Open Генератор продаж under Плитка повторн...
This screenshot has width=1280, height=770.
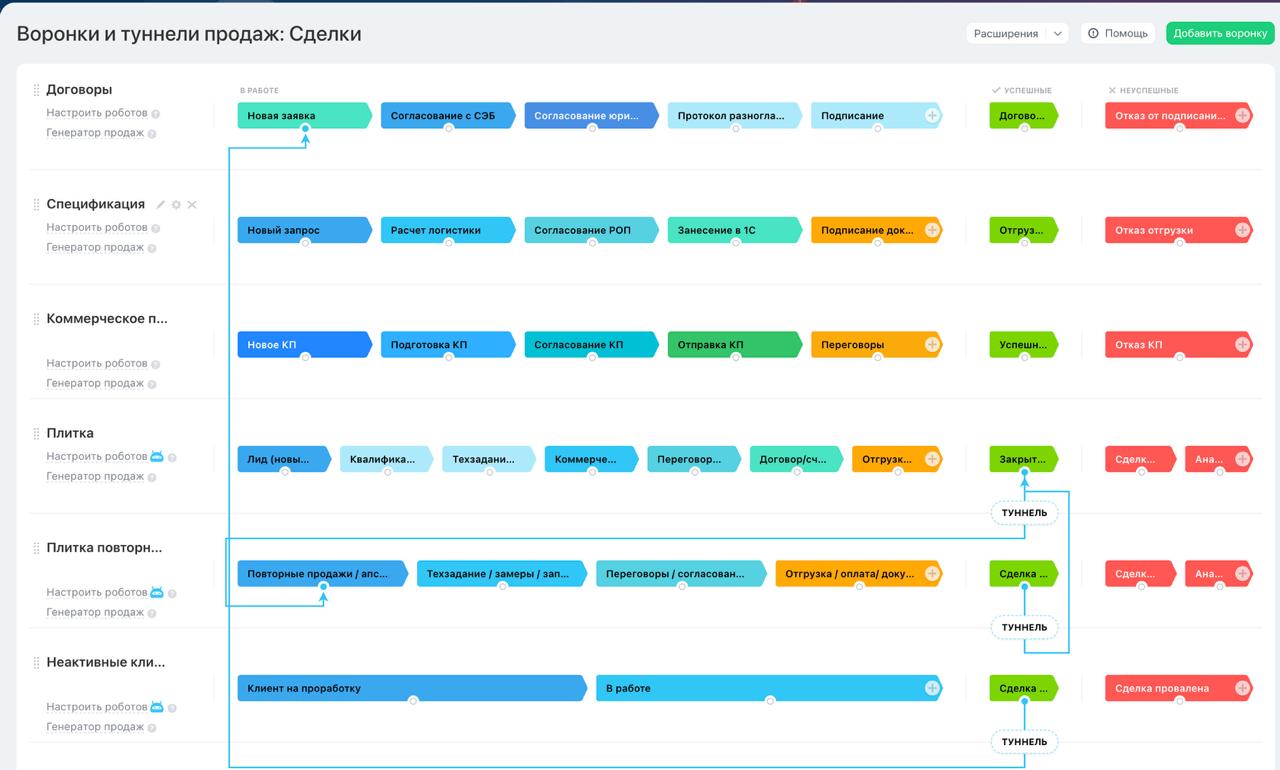pos(95,612)
